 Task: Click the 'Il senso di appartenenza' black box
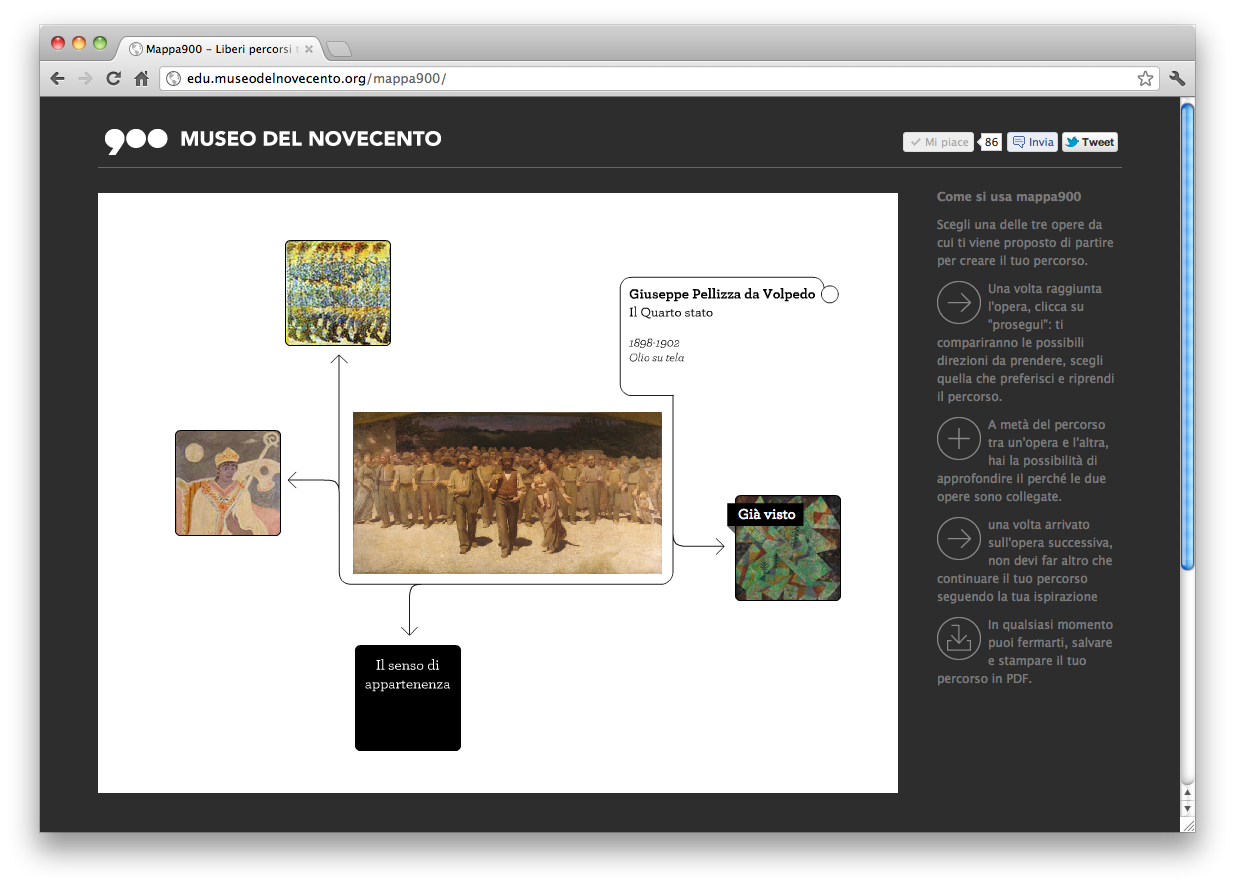point(408,698)
